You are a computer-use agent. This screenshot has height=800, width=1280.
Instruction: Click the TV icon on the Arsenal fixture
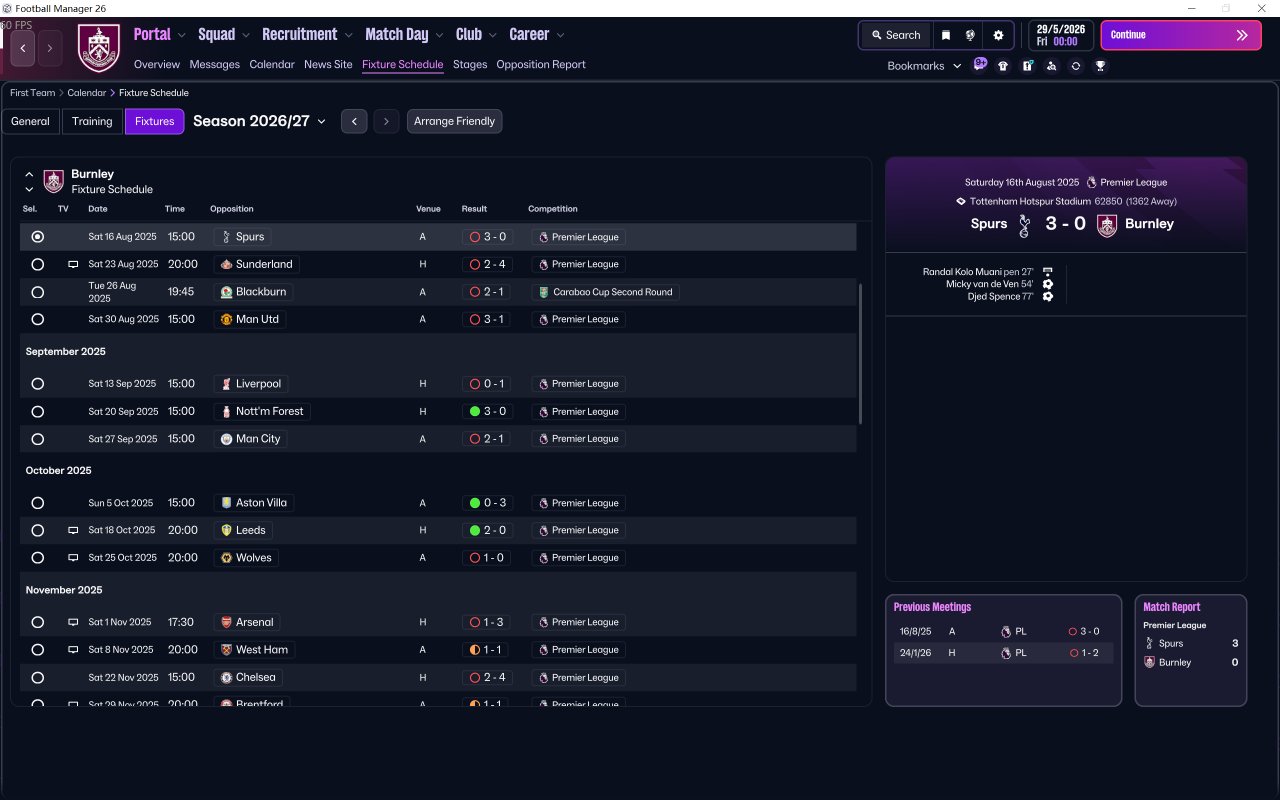coord(72,622)
